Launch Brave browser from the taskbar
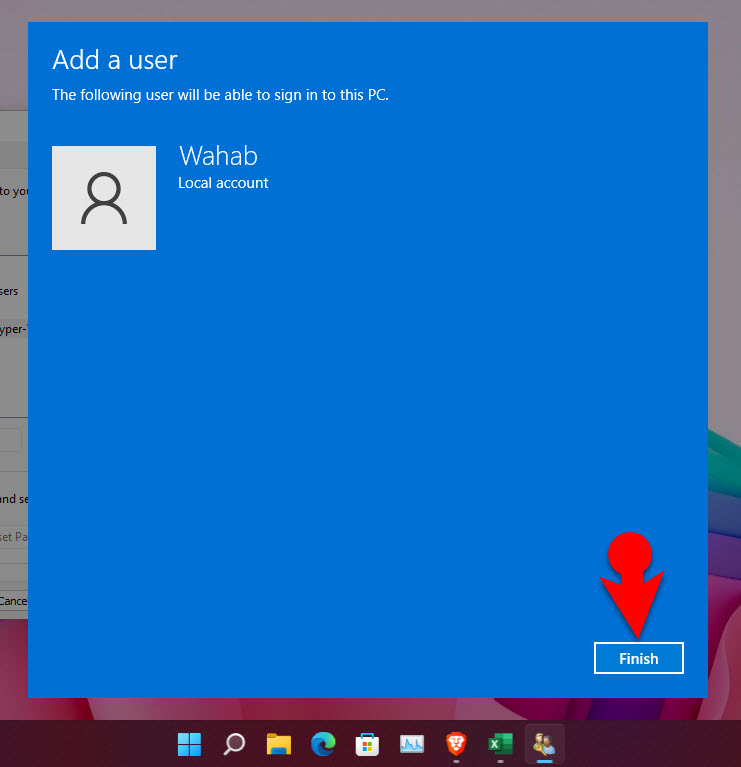This screenshot has height=767, width=741. pyautogui.click(x=456, y=744)
